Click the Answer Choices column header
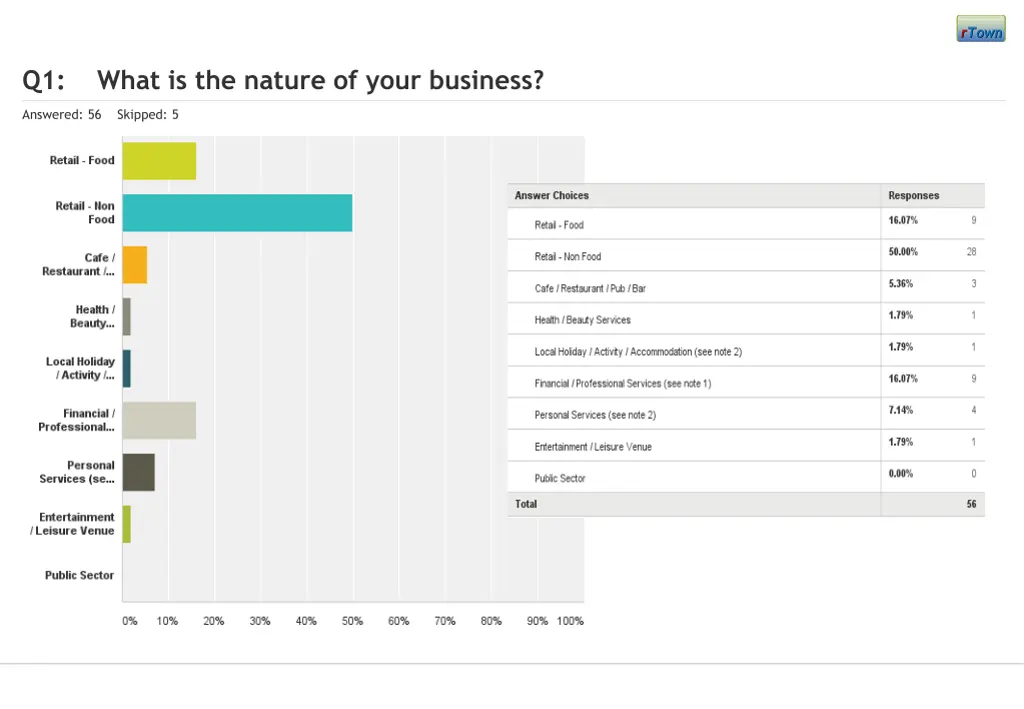 point(552,196)
